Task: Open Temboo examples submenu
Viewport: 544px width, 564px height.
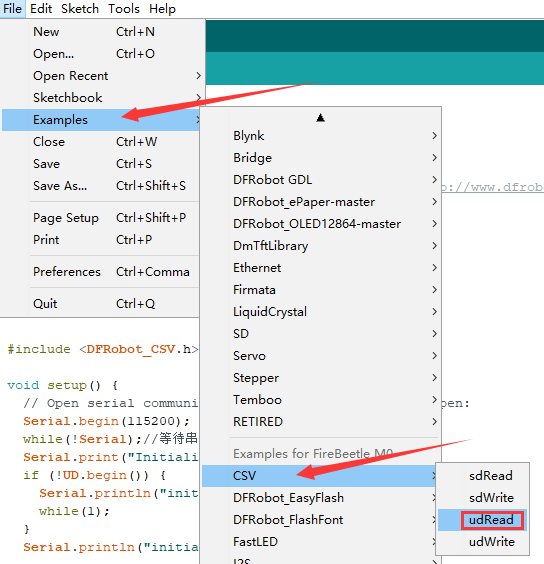Action: click(x=320, y=400)
